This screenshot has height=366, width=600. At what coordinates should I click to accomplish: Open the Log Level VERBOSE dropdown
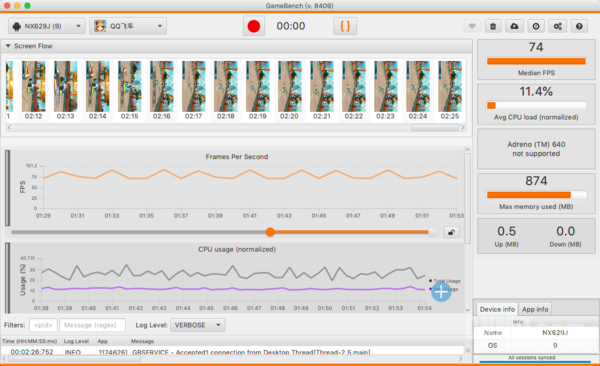tap(197, 325)
